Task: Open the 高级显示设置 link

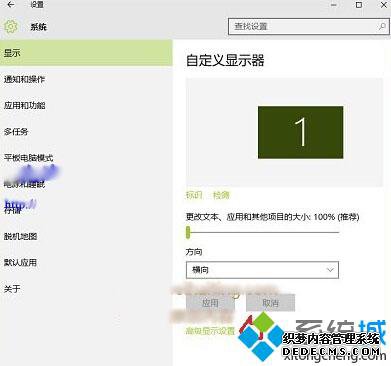Action: coord(210,331)
